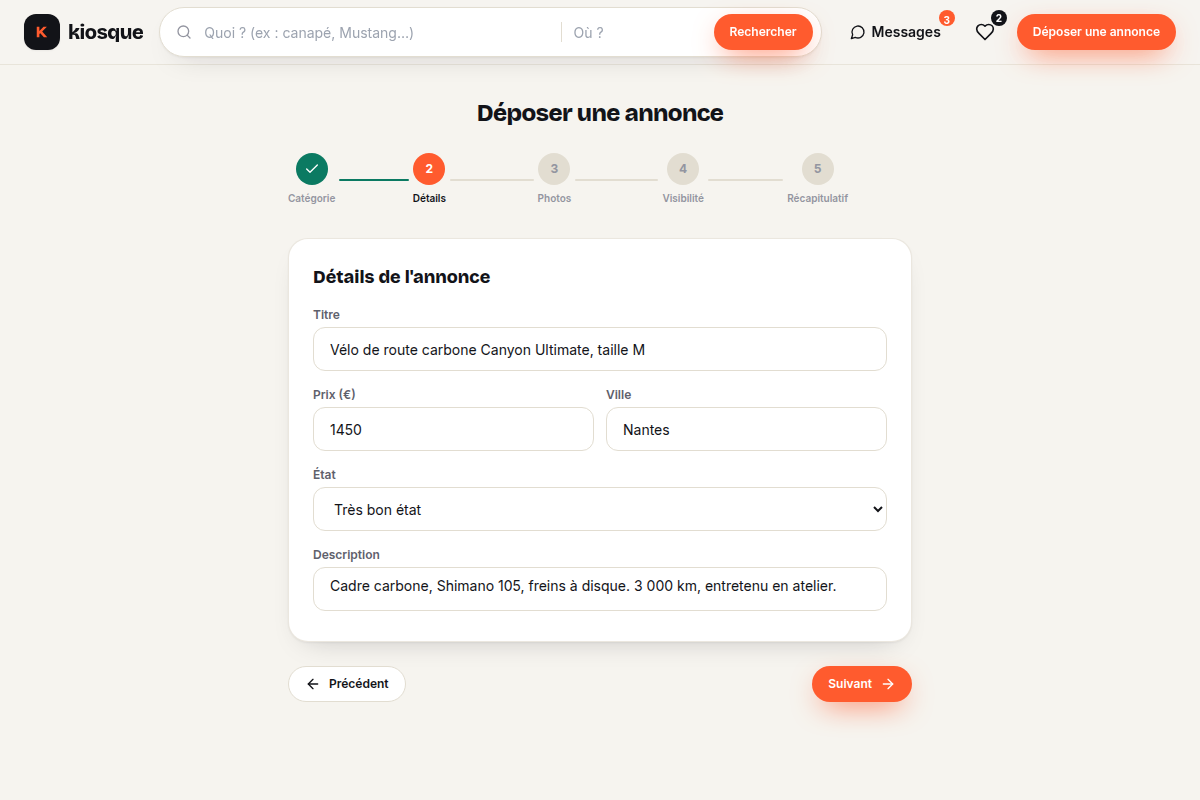Continue with the Suivant button
1200x800 pixels.
(862, 684)
